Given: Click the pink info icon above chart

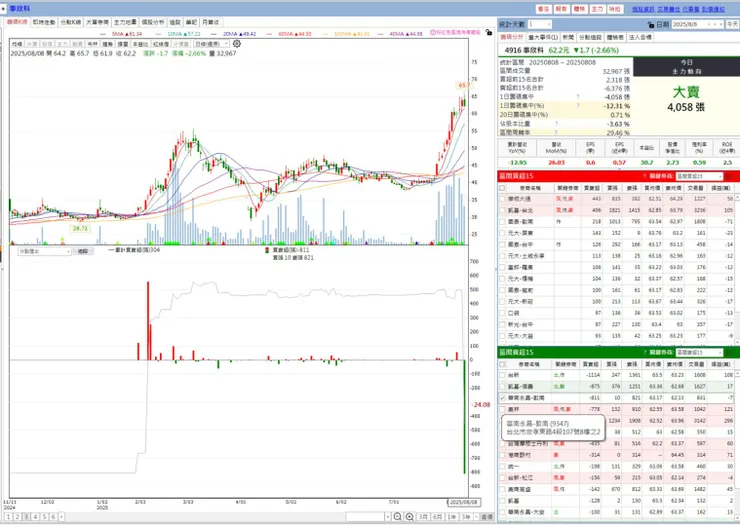Looking at the screenshot, I should [433, 32].
